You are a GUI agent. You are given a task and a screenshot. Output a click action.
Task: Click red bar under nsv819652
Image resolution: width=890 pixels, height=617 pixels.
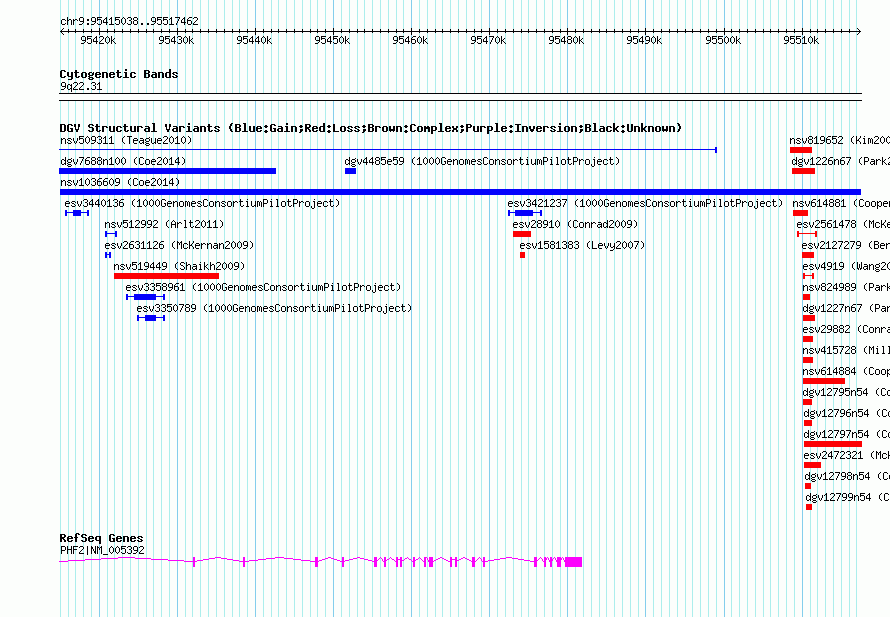(x=801, y=150)
